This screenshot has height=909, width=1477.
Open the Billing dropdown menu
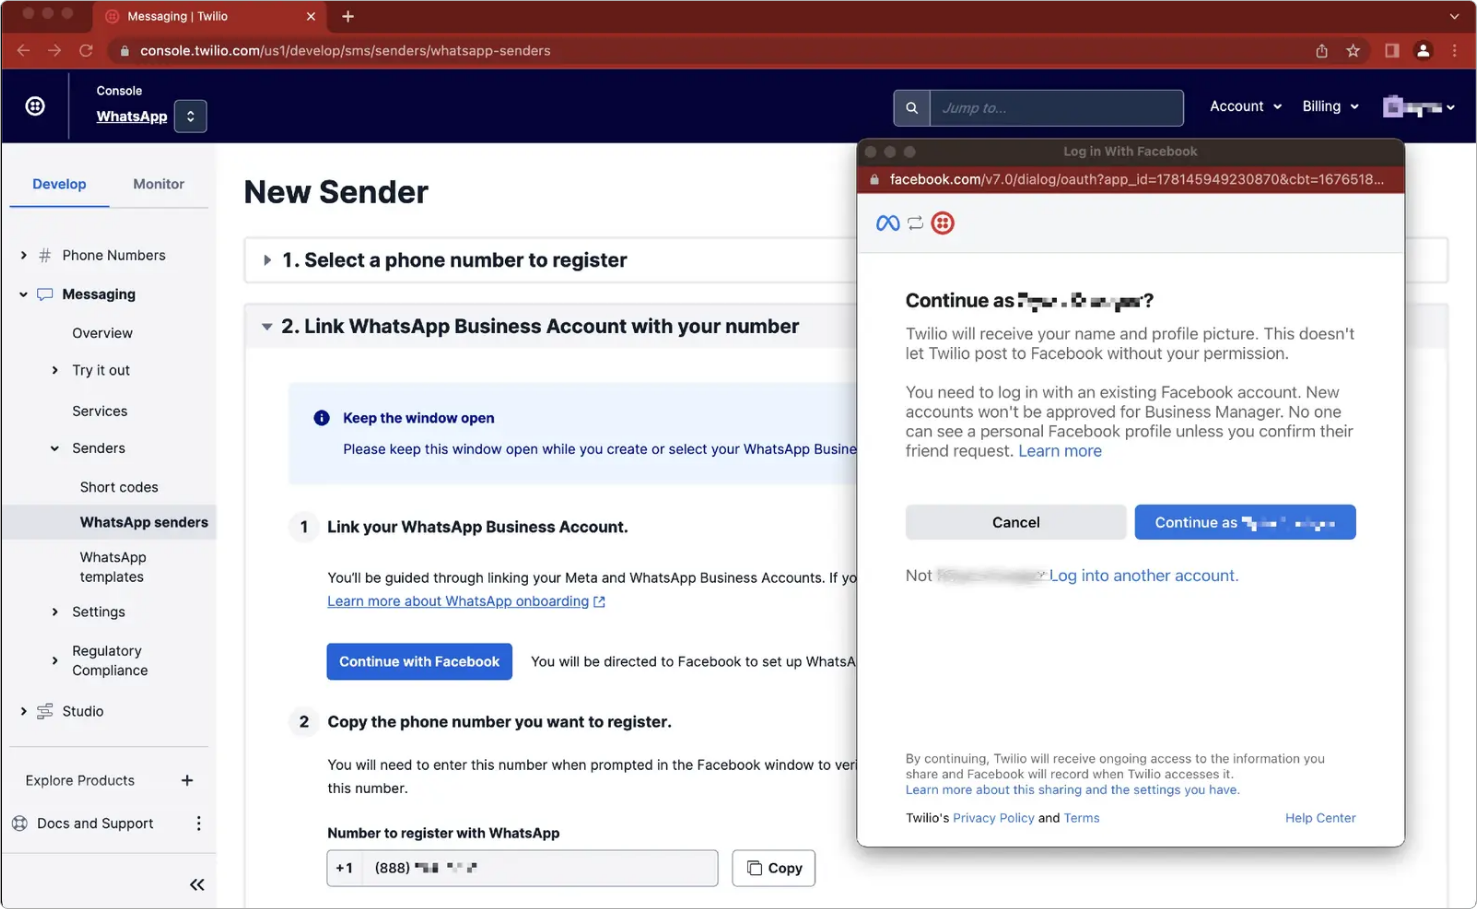click(x=1330, y=106)
